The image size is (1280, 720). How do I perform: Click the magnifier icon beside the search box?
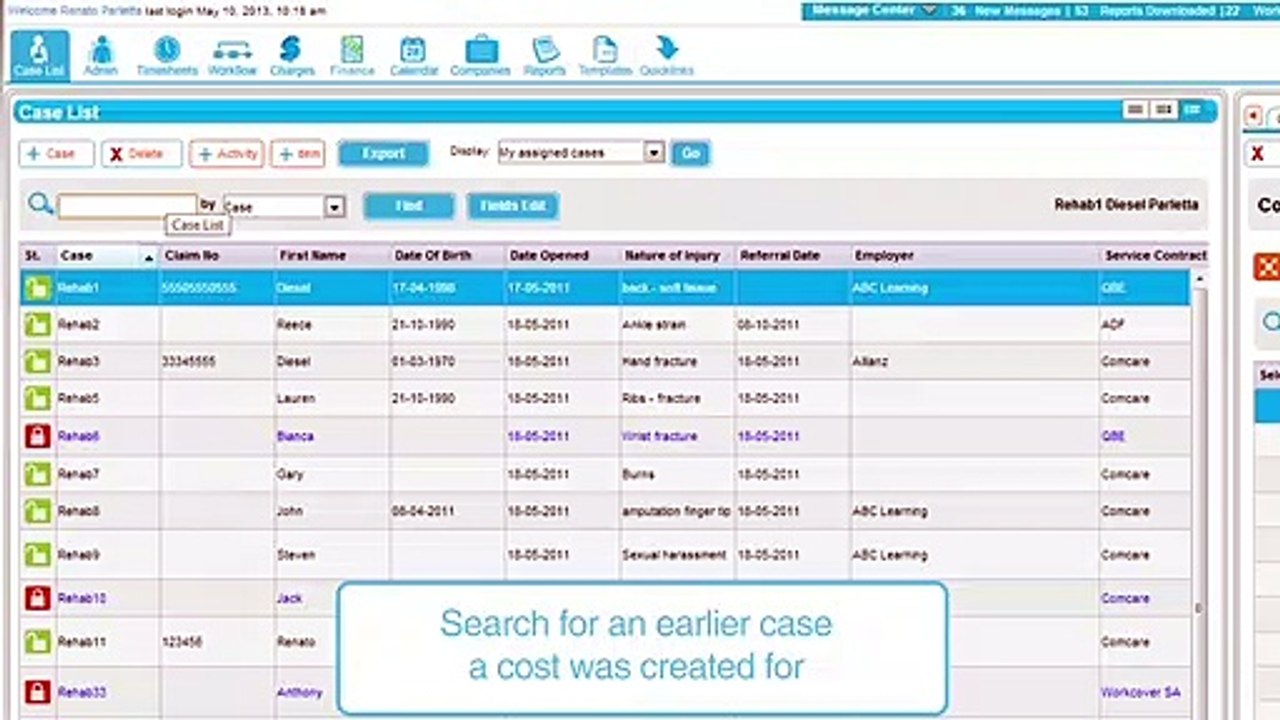tap(40, 205)
